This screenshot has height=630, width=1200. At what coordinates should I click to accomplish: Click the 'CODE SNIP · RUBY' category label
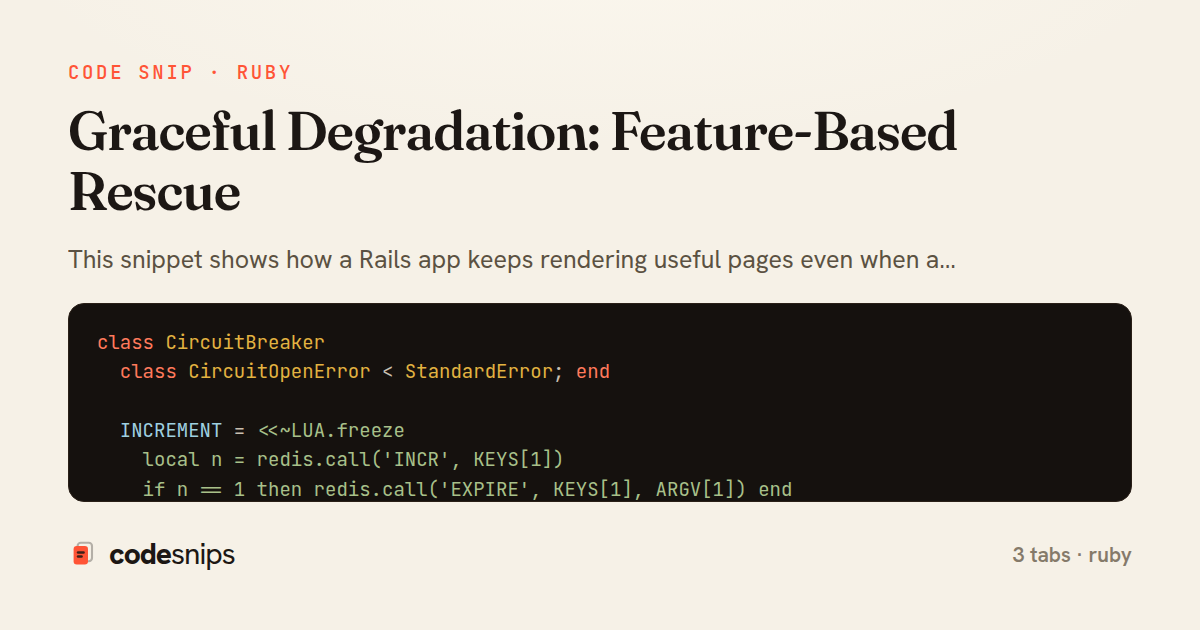click(180, 73)
